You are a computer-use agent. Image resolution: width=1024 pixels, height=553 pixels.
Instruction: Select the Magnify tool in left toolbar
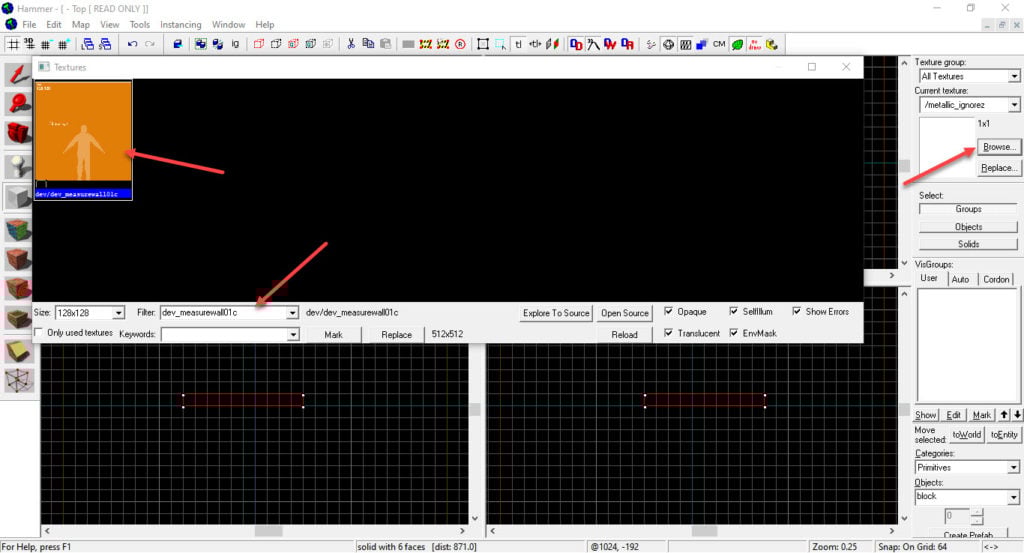18,104
